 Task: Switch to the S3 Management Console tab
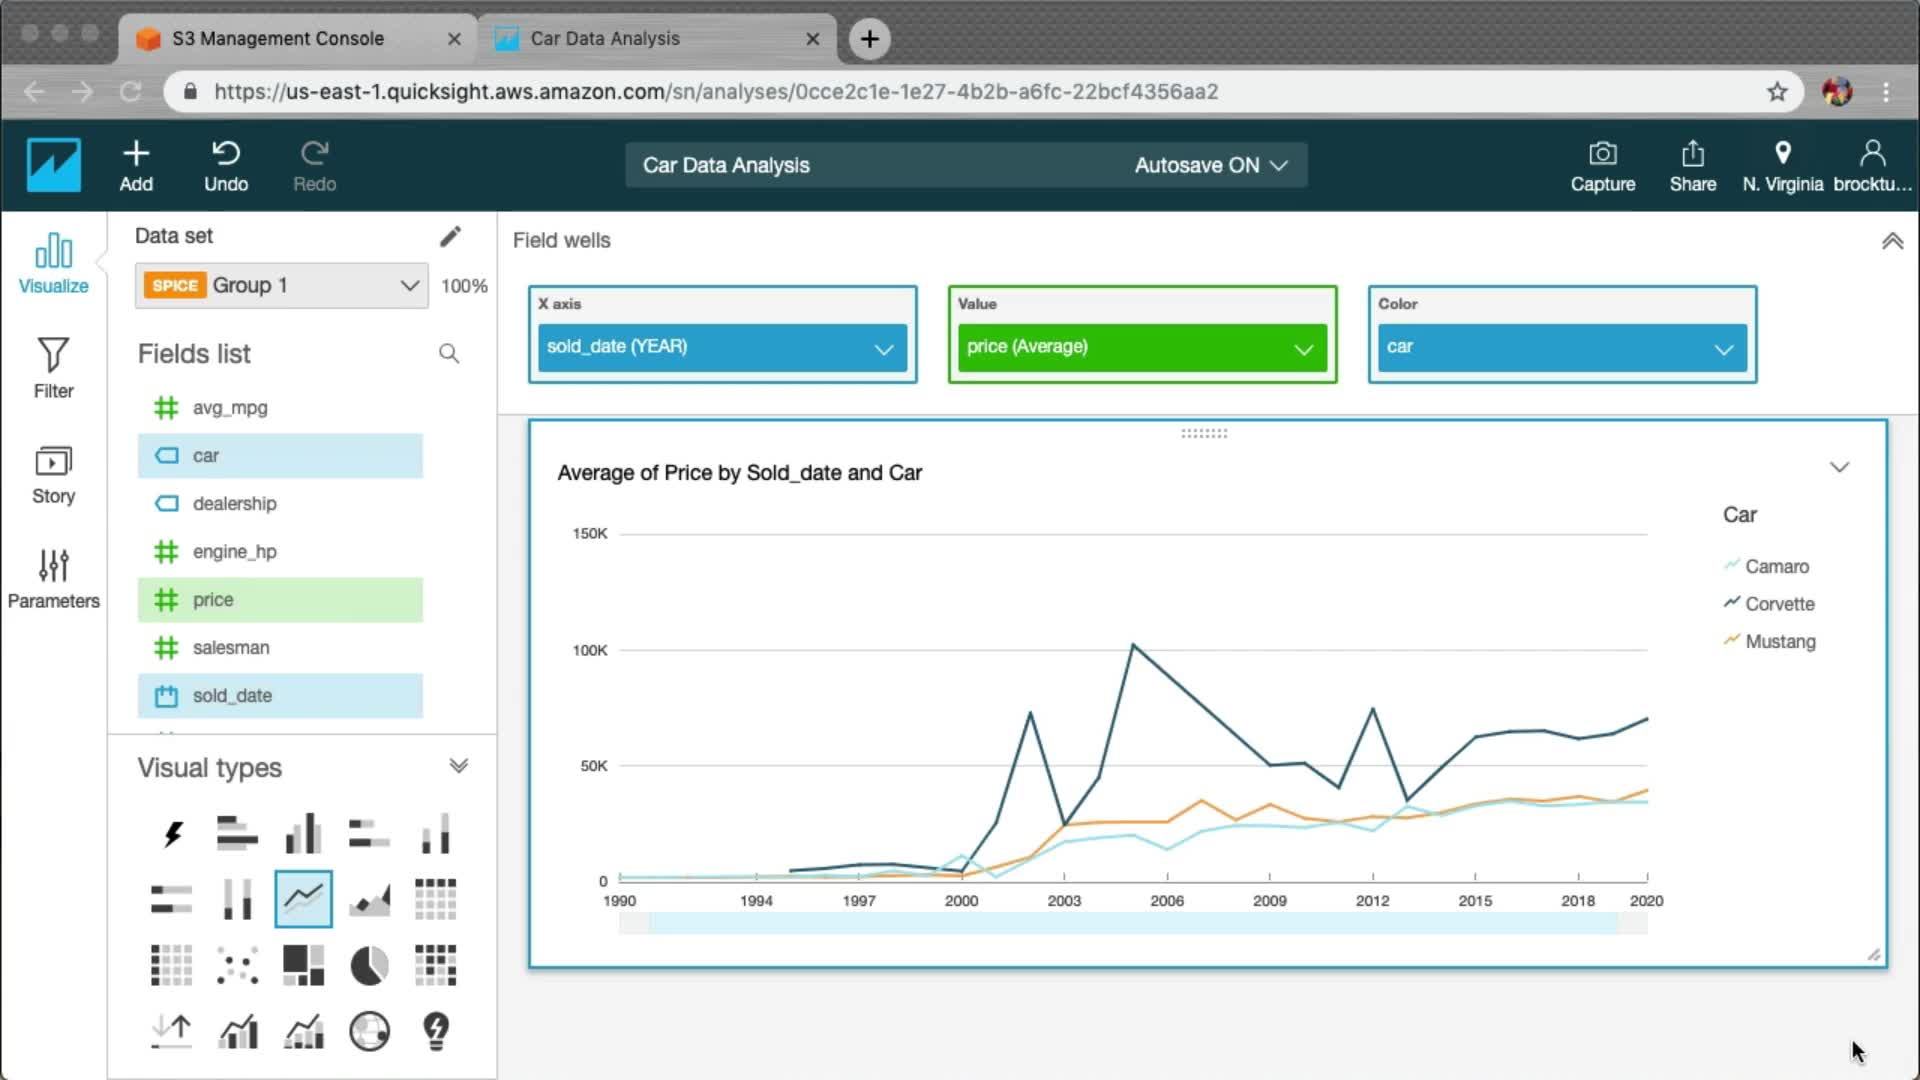click(x=278, y=39)
